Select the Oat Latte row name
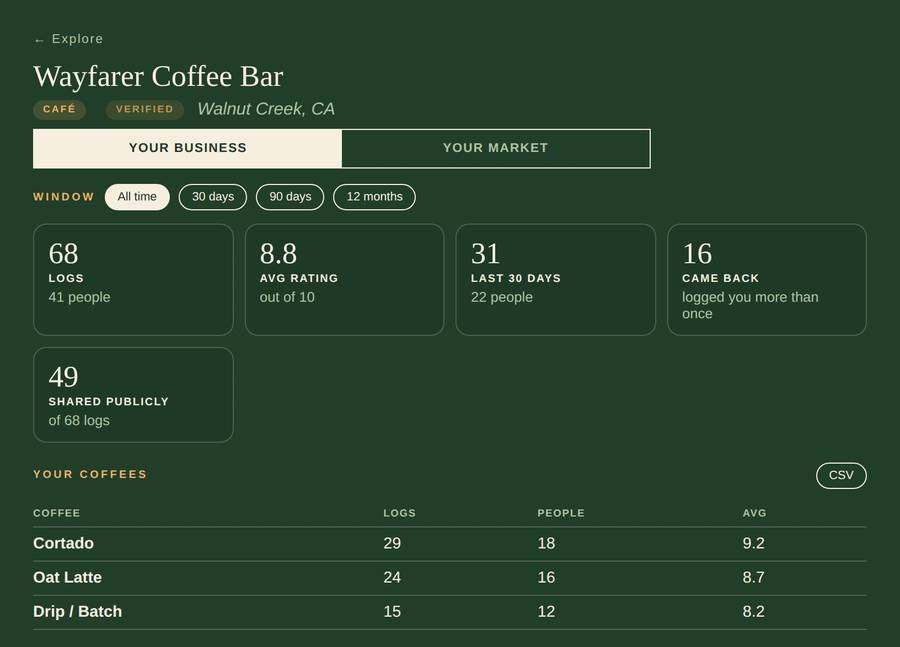900x647 pixels. pos(68,578)
